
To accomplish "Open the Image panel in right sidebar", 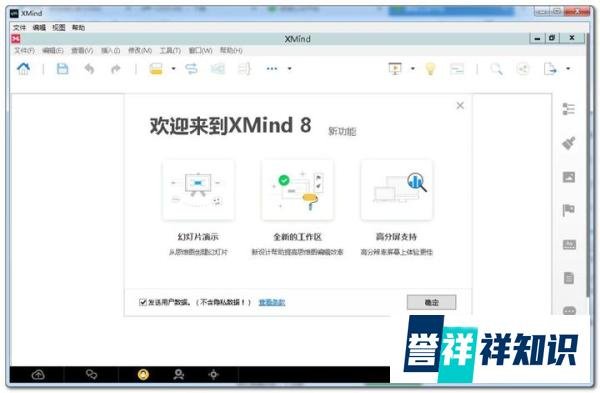I will click(x=569, y=177).
